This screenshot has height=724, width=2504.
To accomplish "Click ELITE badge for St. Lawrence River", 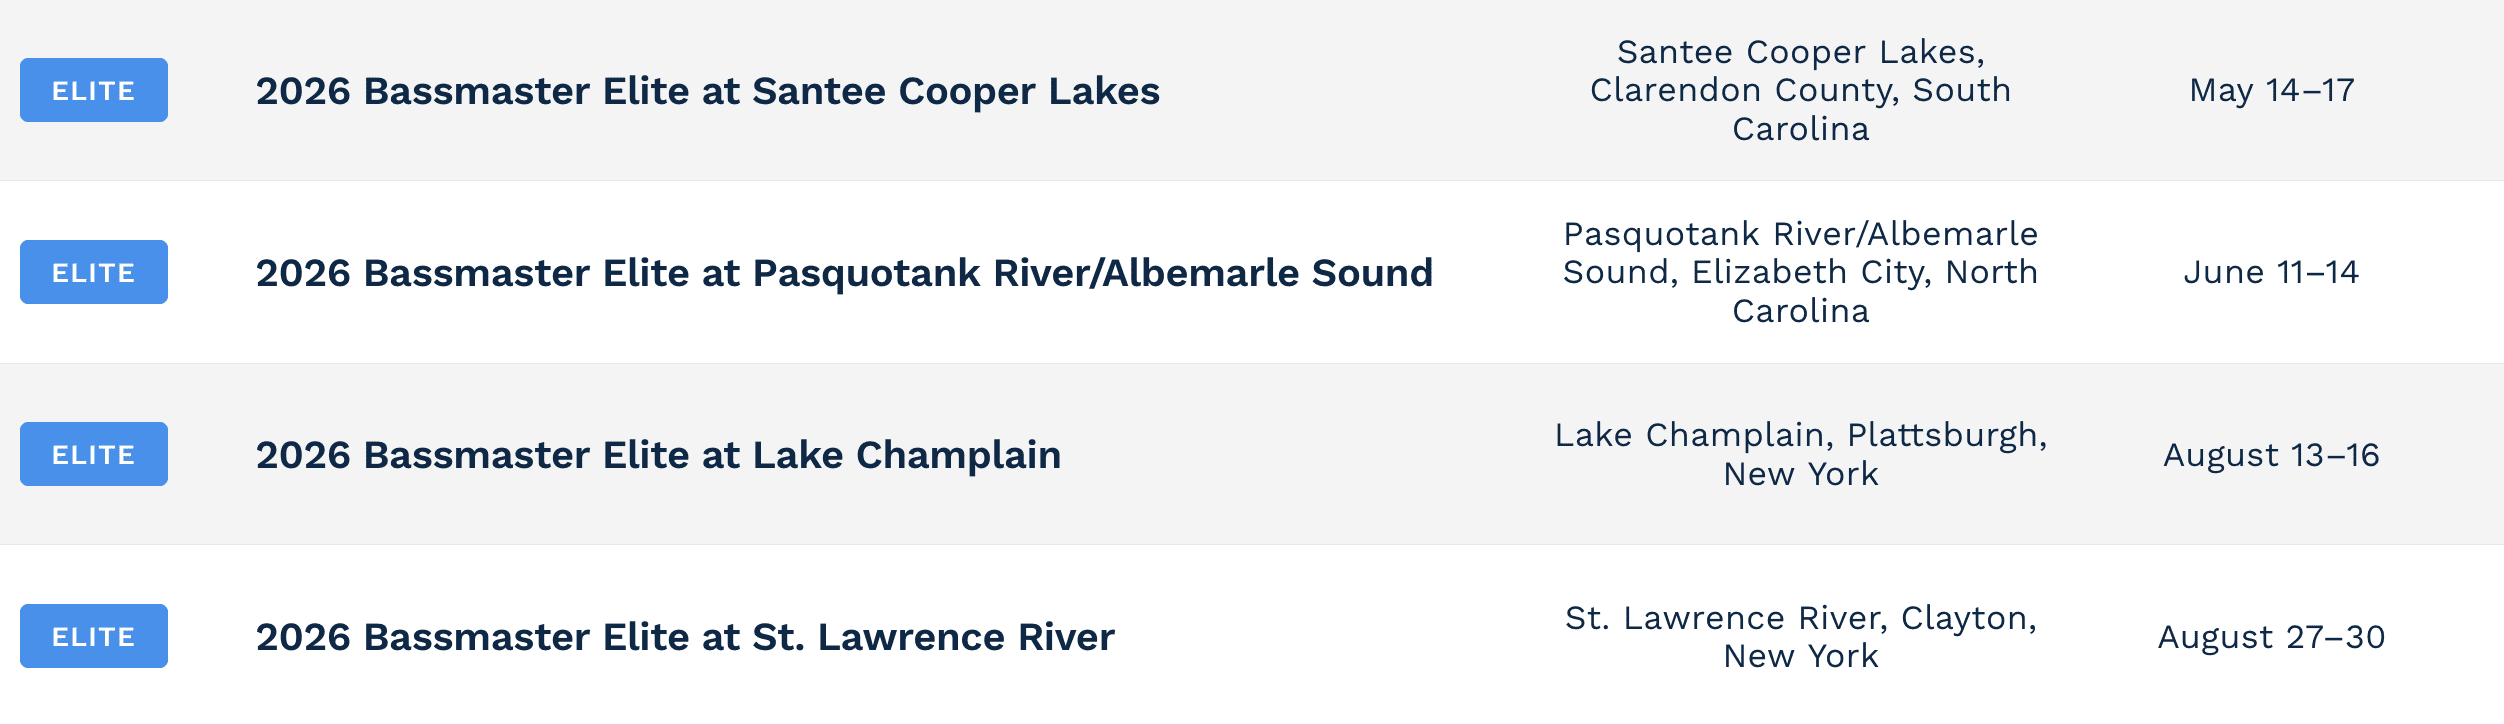I will click(94, 636).
